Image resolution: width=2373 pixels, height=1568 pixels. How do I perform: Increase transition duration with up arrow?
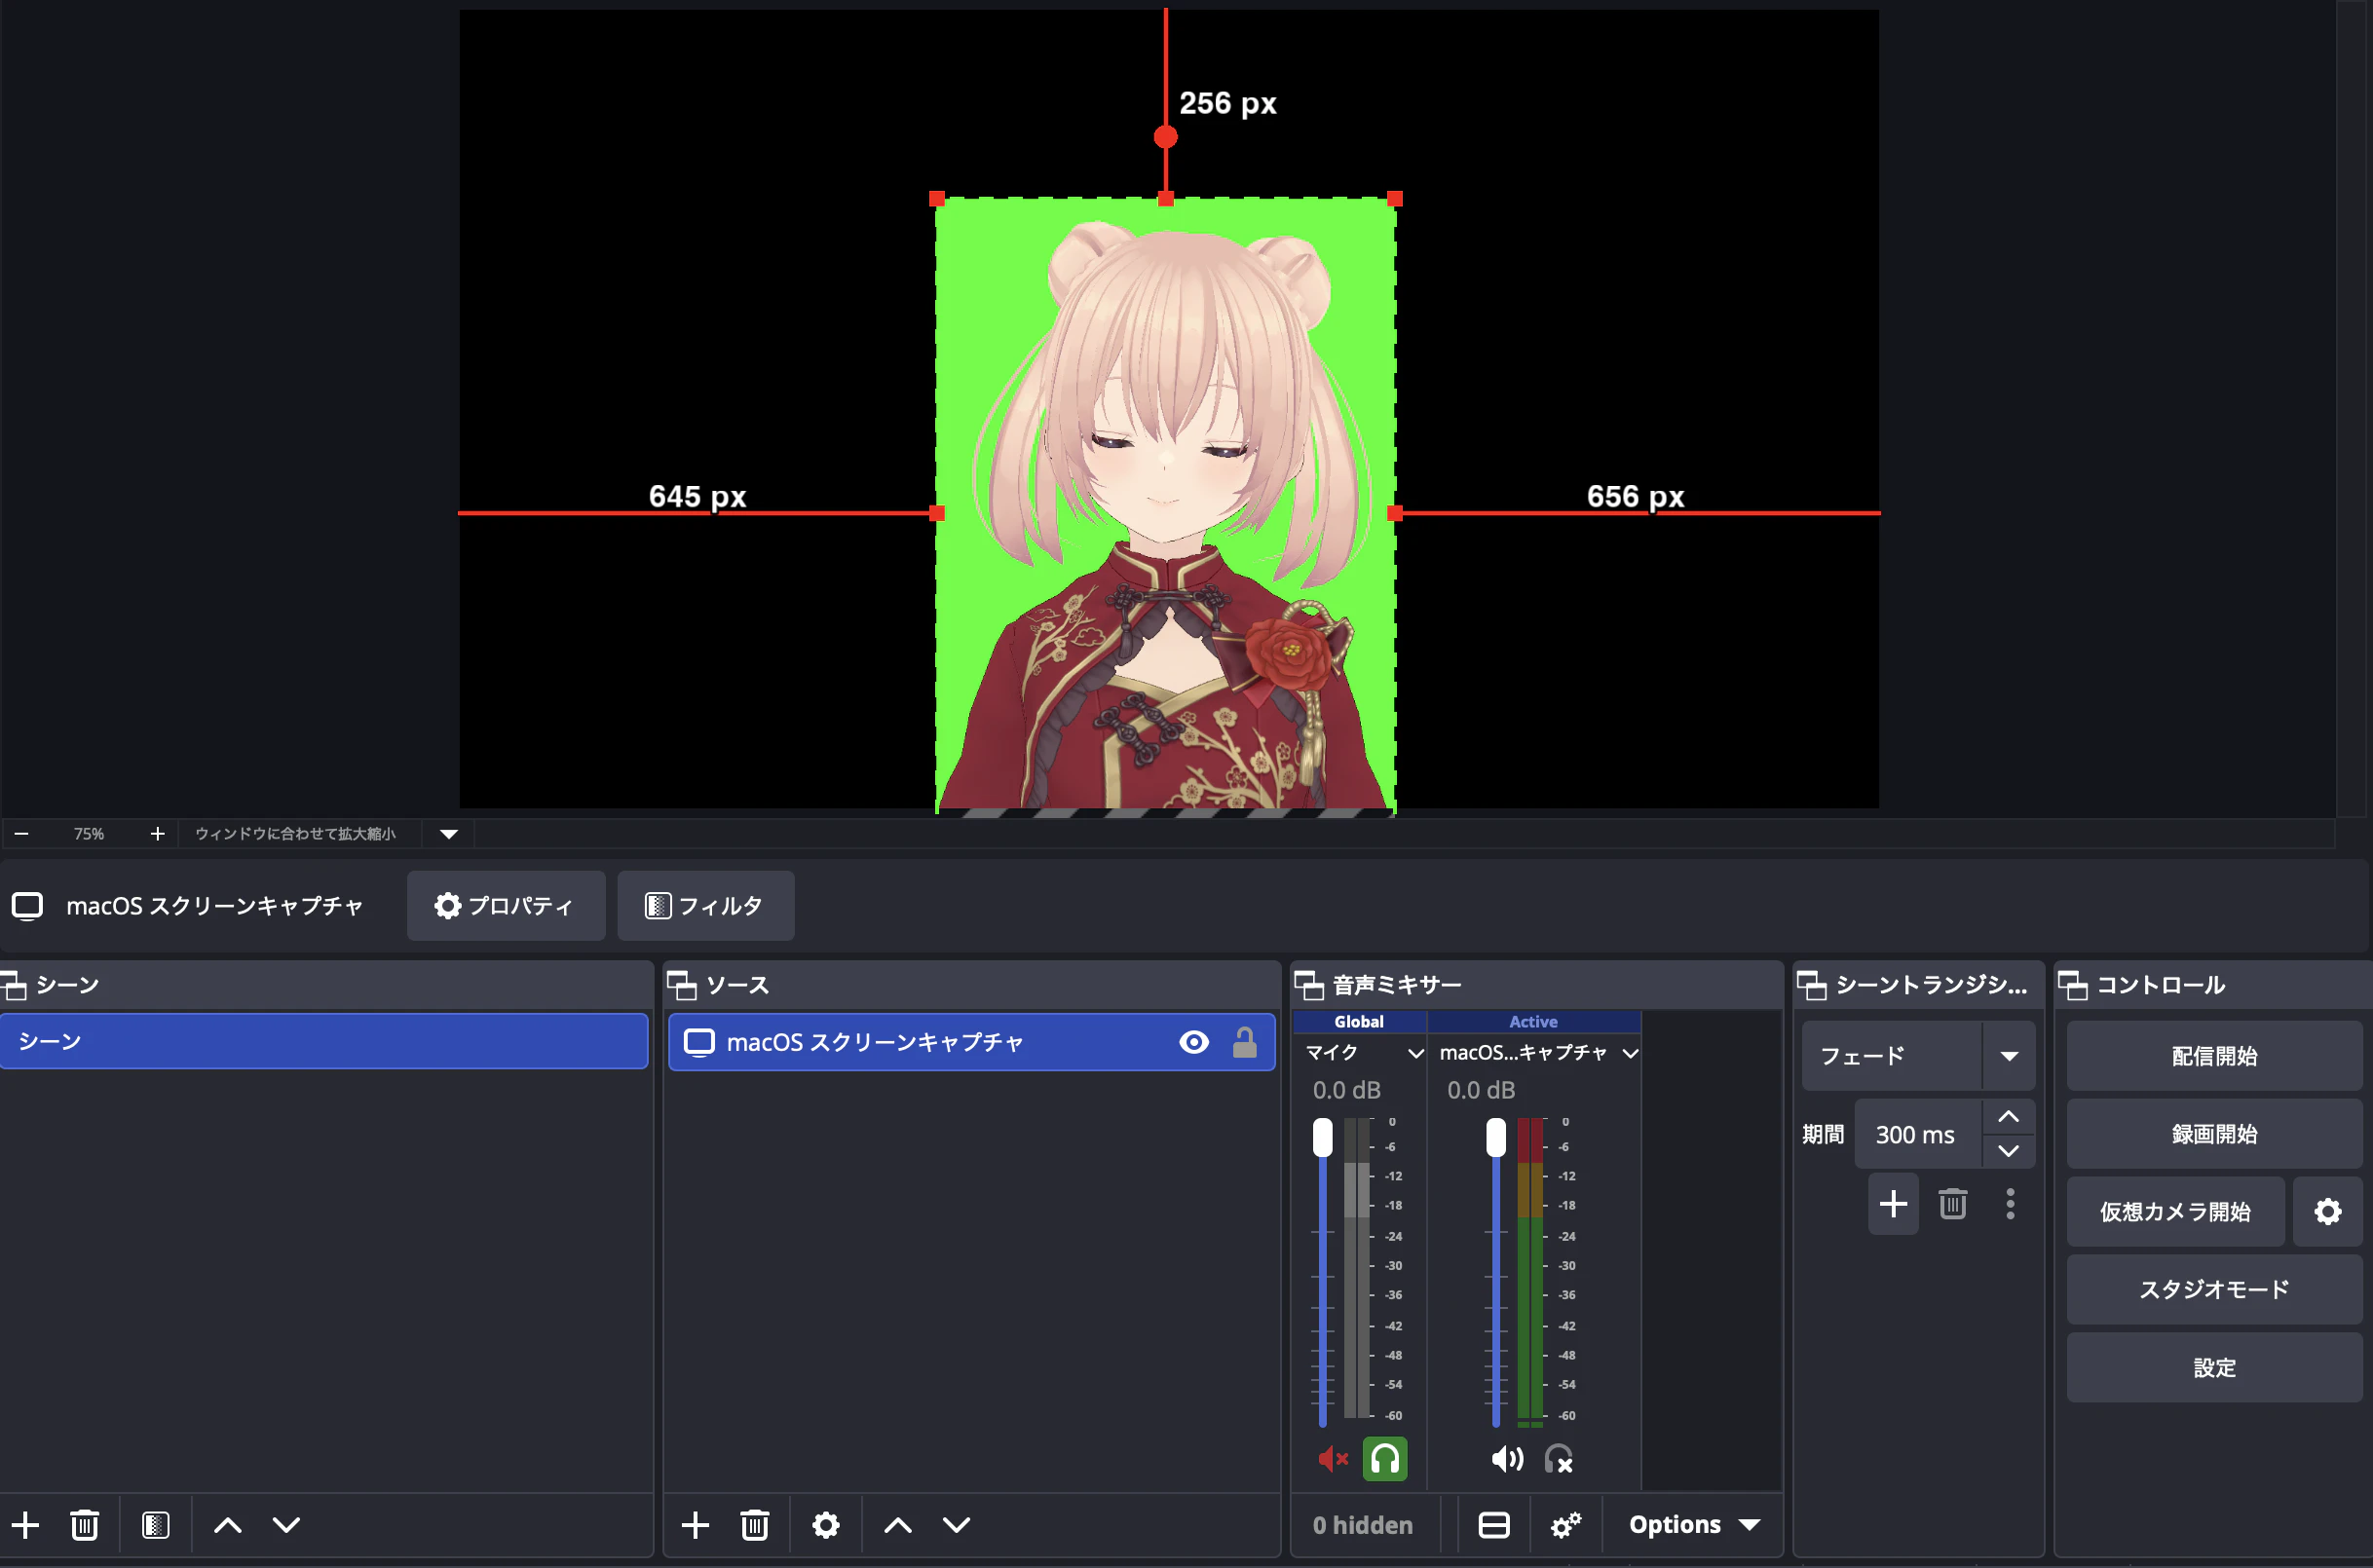2008,1117
